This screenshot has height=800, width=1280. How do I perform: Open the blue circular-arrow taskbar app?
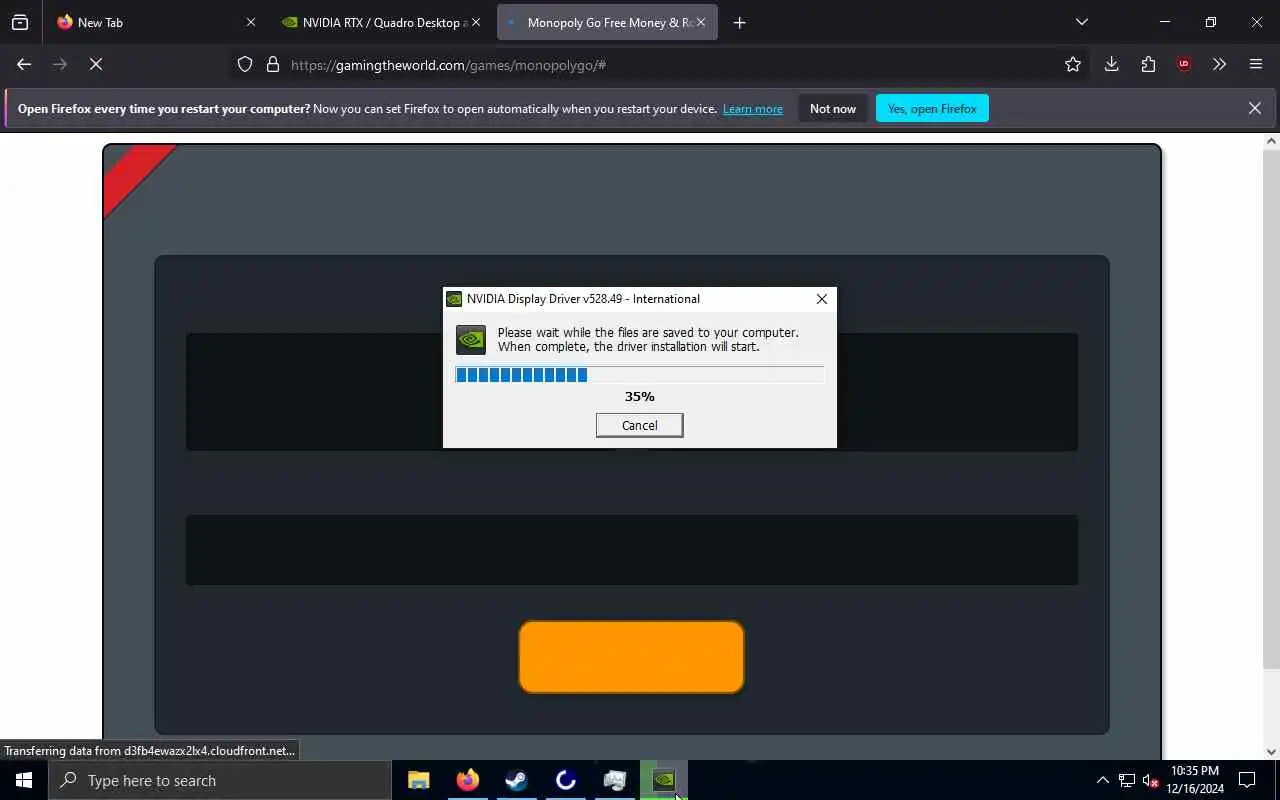566,780
